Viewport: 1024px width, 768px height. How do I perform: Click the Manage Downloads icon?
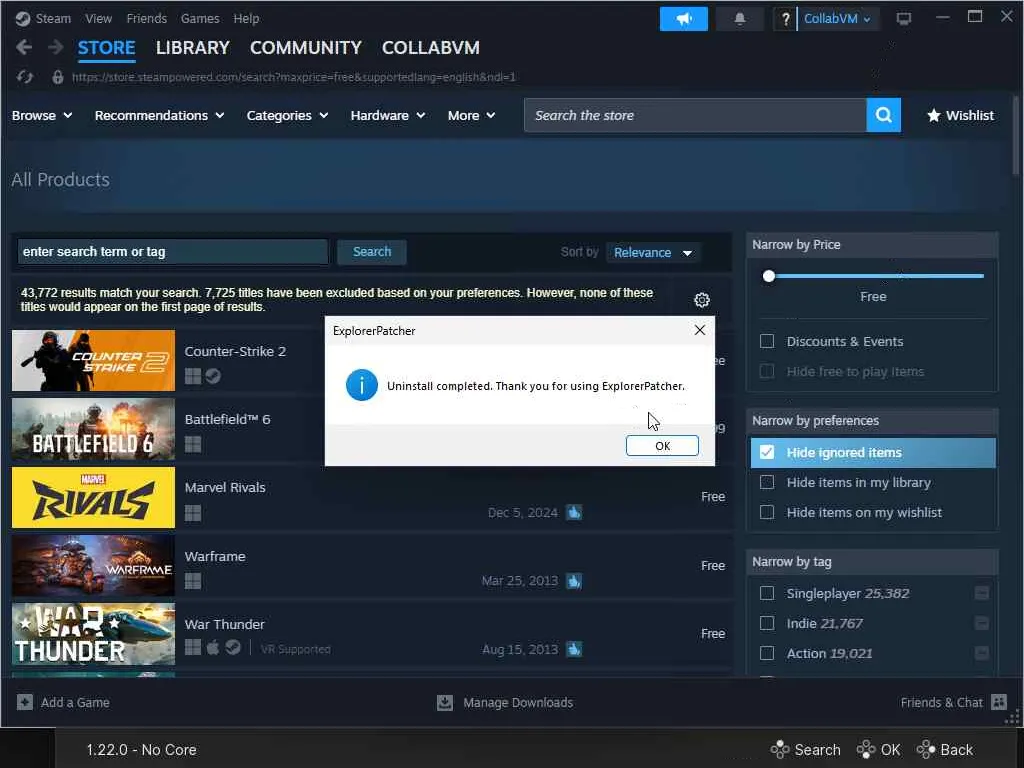(x=445, y=703)
